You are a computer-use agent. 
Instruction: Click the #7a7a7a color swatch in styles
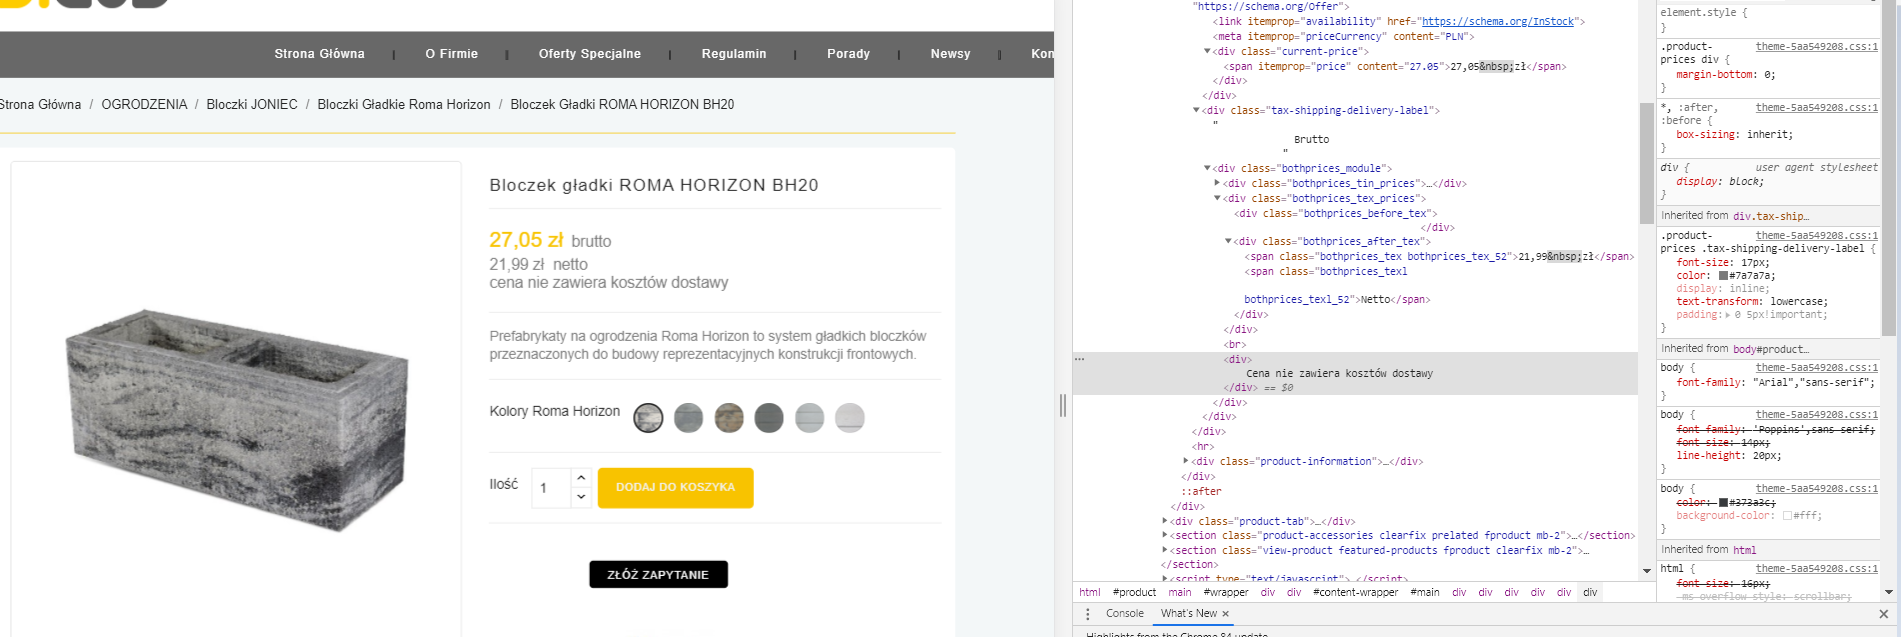[x=1724, y=276]
